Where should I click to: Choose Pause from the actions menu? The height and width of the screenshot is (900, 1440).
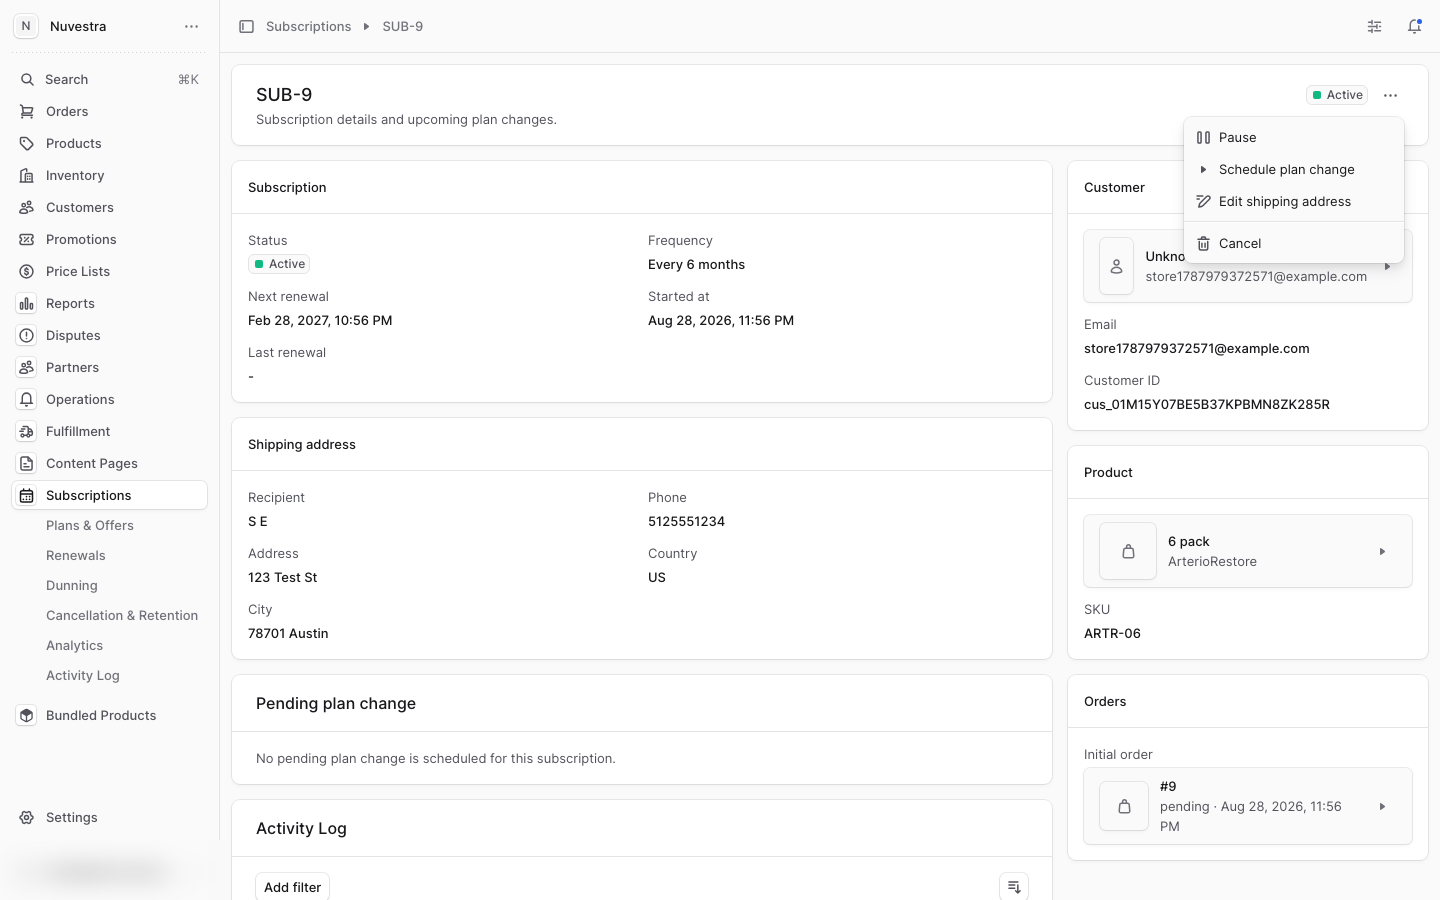(x=1294, y=137)
